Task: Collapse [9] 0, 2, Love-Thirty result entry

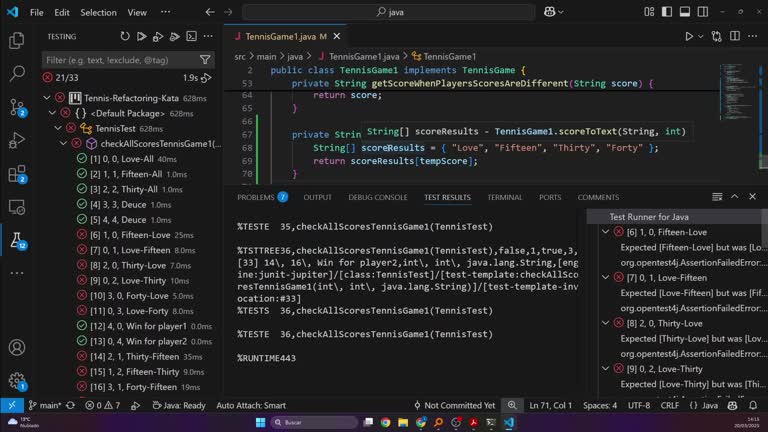Action: point(606,368)
